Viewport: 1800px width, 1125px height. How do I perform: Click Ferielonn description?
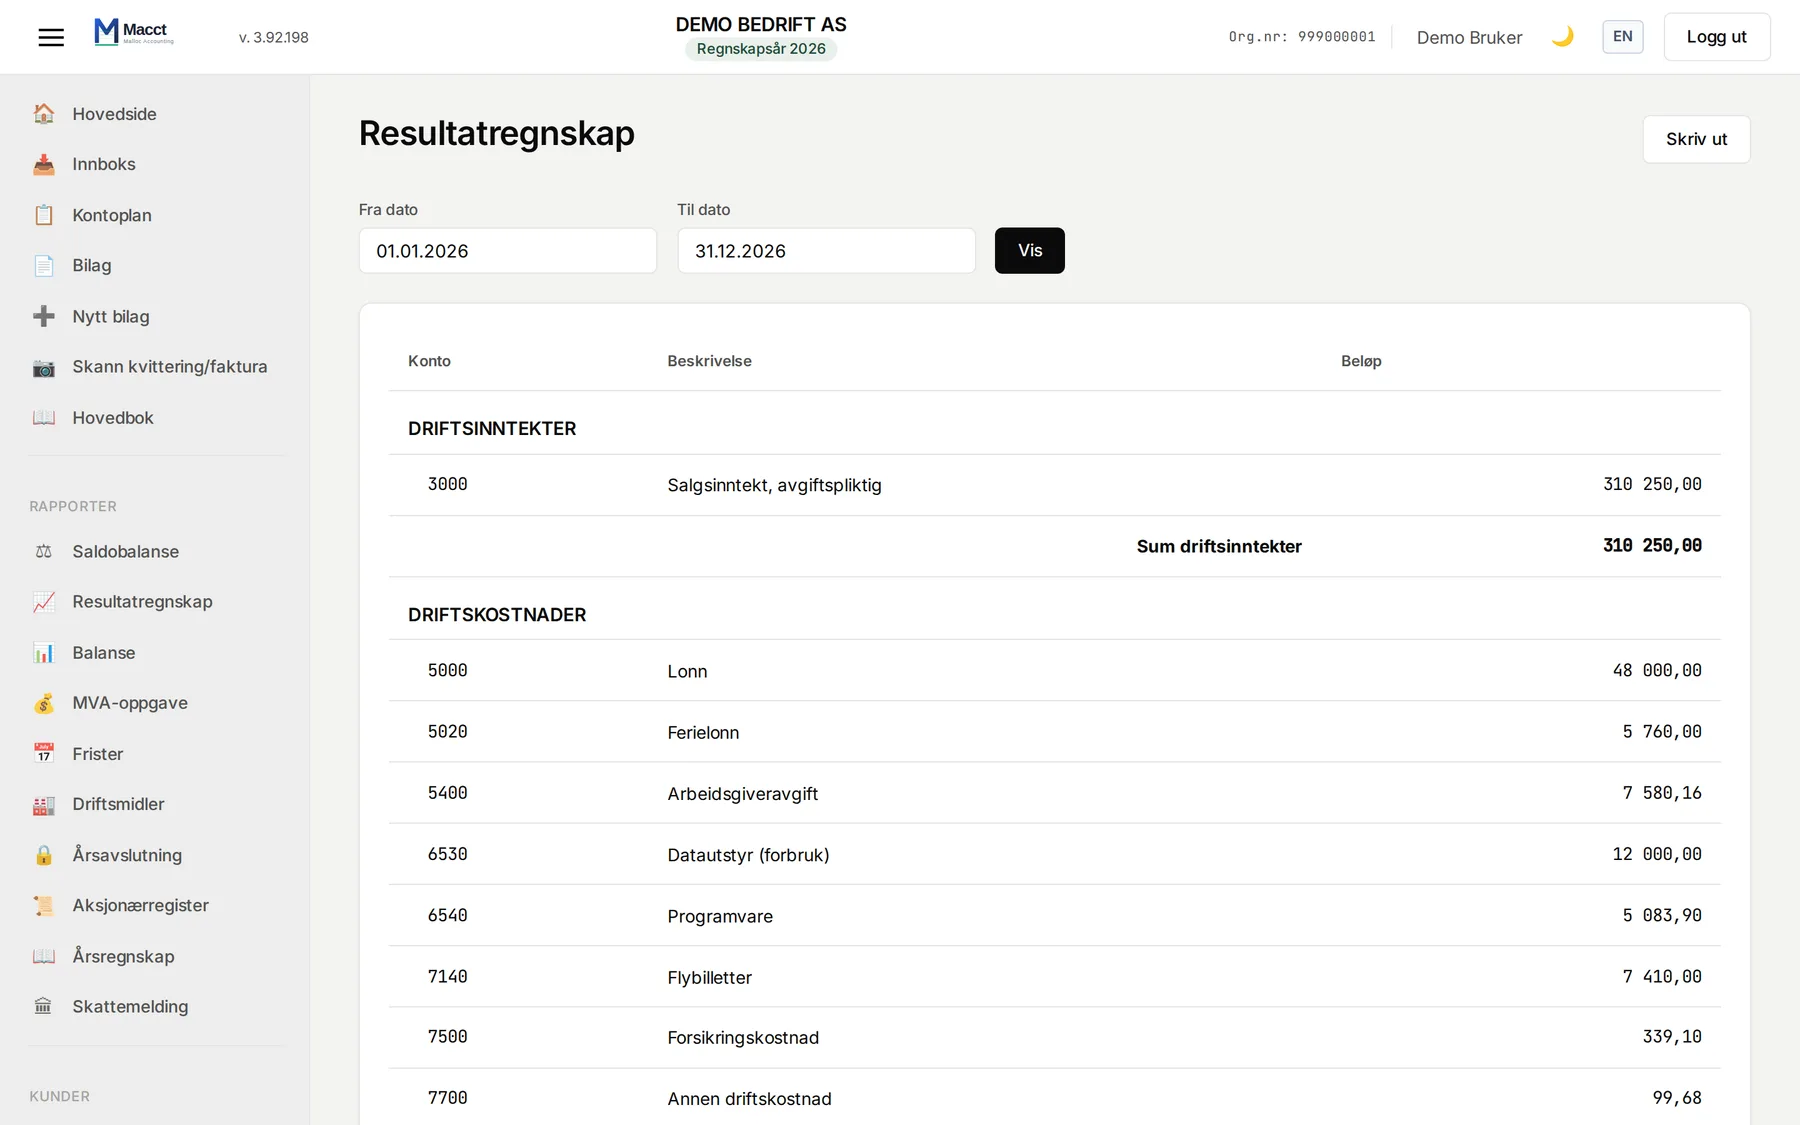[703, 732]
